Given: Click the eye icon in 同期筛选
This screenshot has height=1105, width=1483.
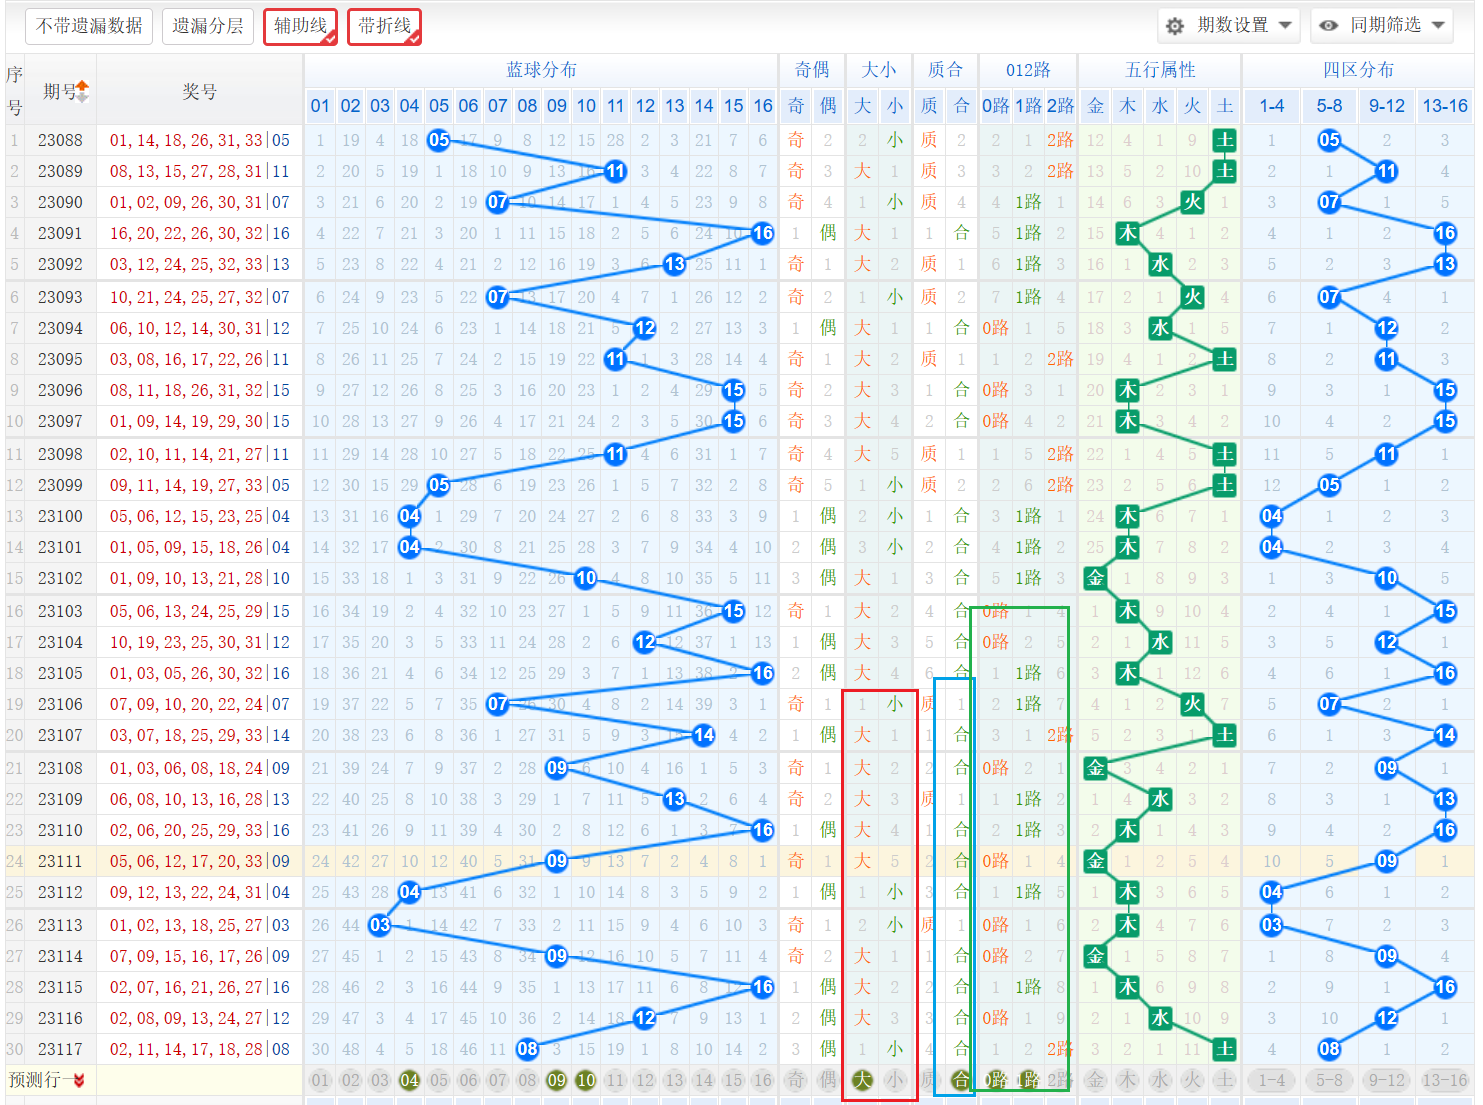Looking at the screenshot, I should [1328, 26].
